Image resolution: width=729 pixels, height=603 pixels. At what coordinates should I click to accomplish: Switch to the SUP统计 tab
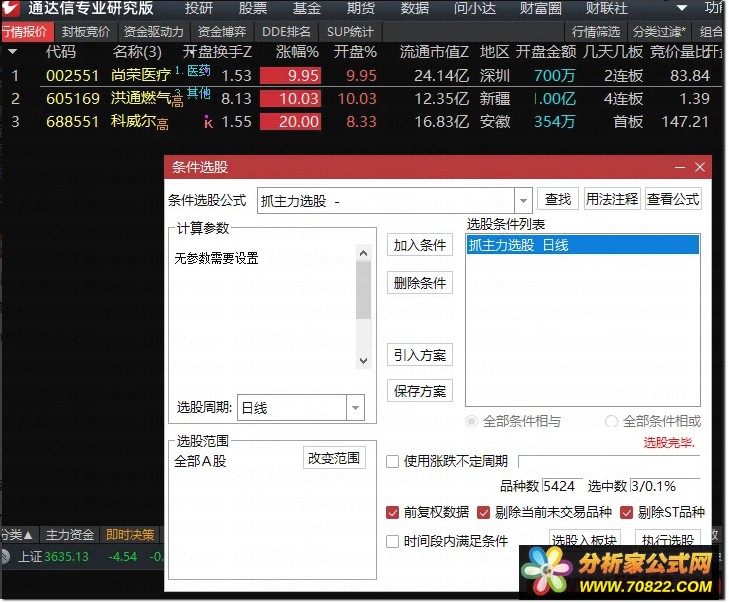[350, 32]
